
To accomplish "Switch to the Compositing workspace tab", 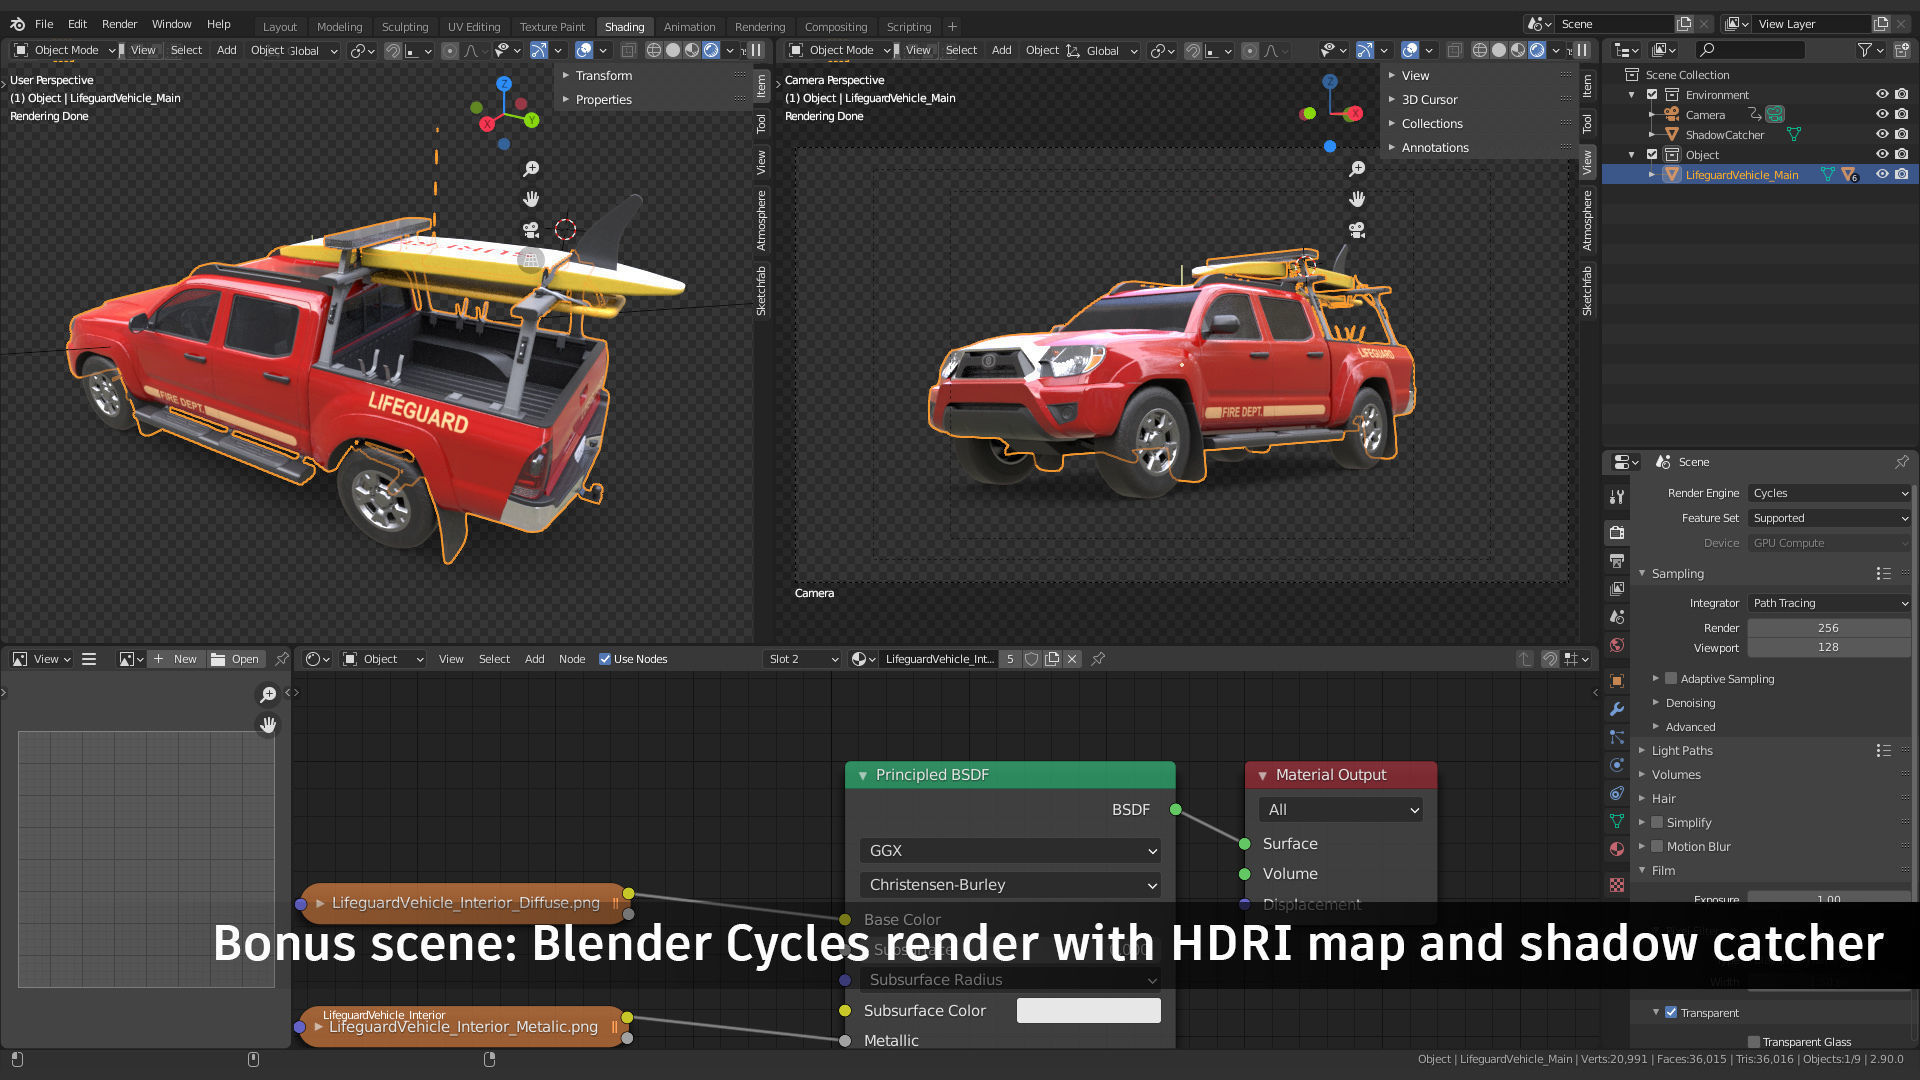I will (835, 27).
